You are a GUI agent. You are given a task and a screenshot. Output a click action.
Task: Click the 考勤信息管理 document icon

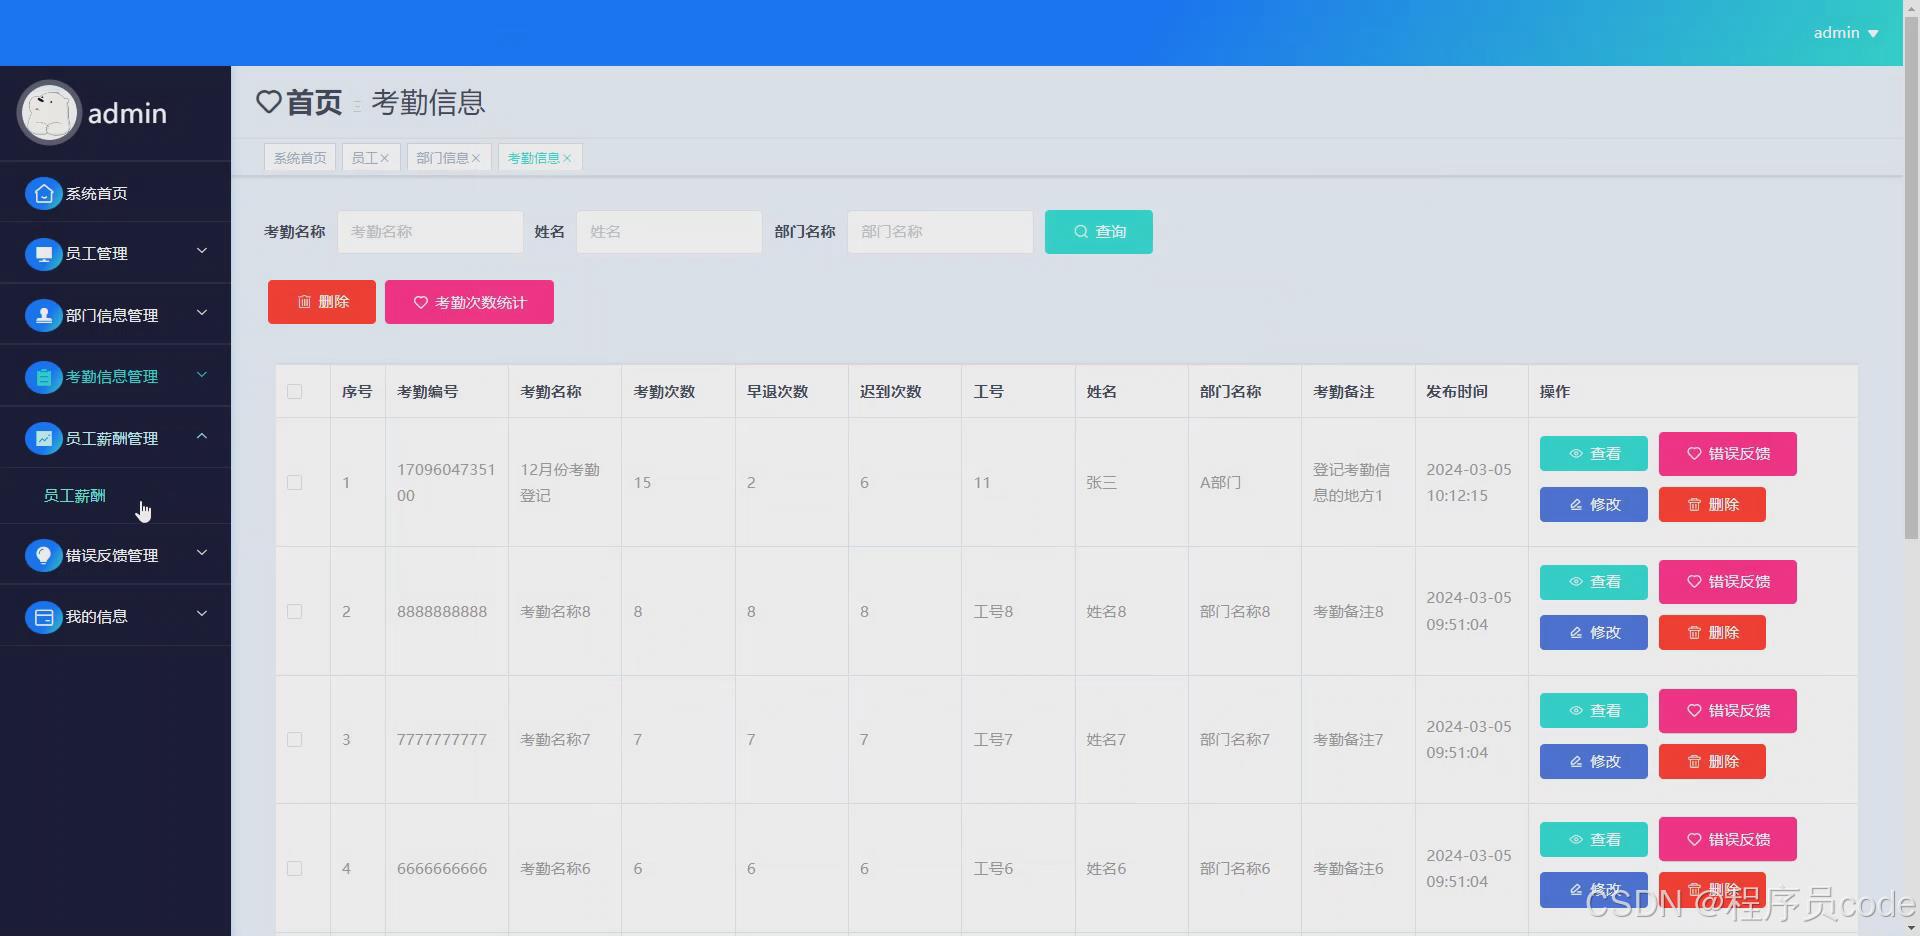[x=43, y=377]
